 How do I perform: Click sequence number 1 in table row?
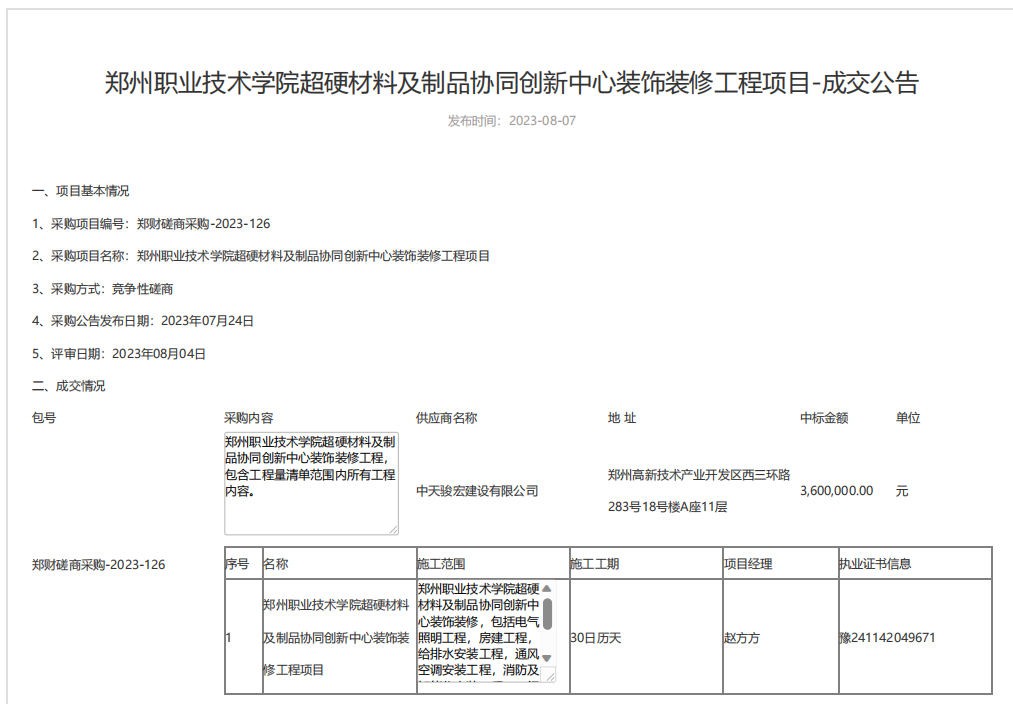point(229,637)
